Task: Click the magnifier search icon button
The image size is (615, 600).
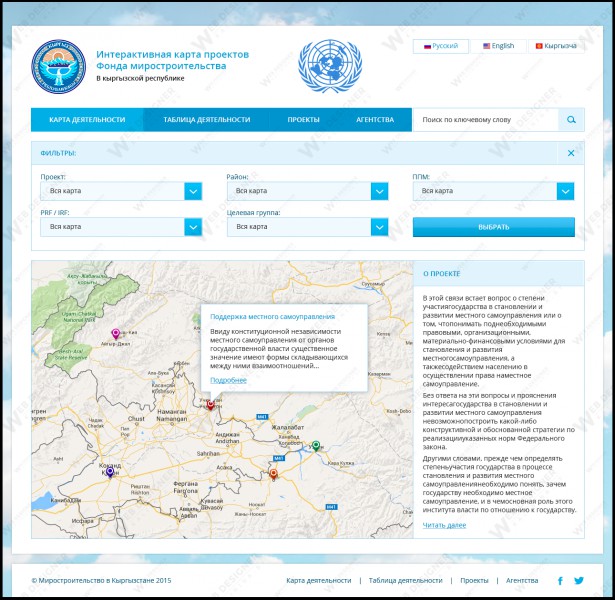Action: tap(571, 120)
